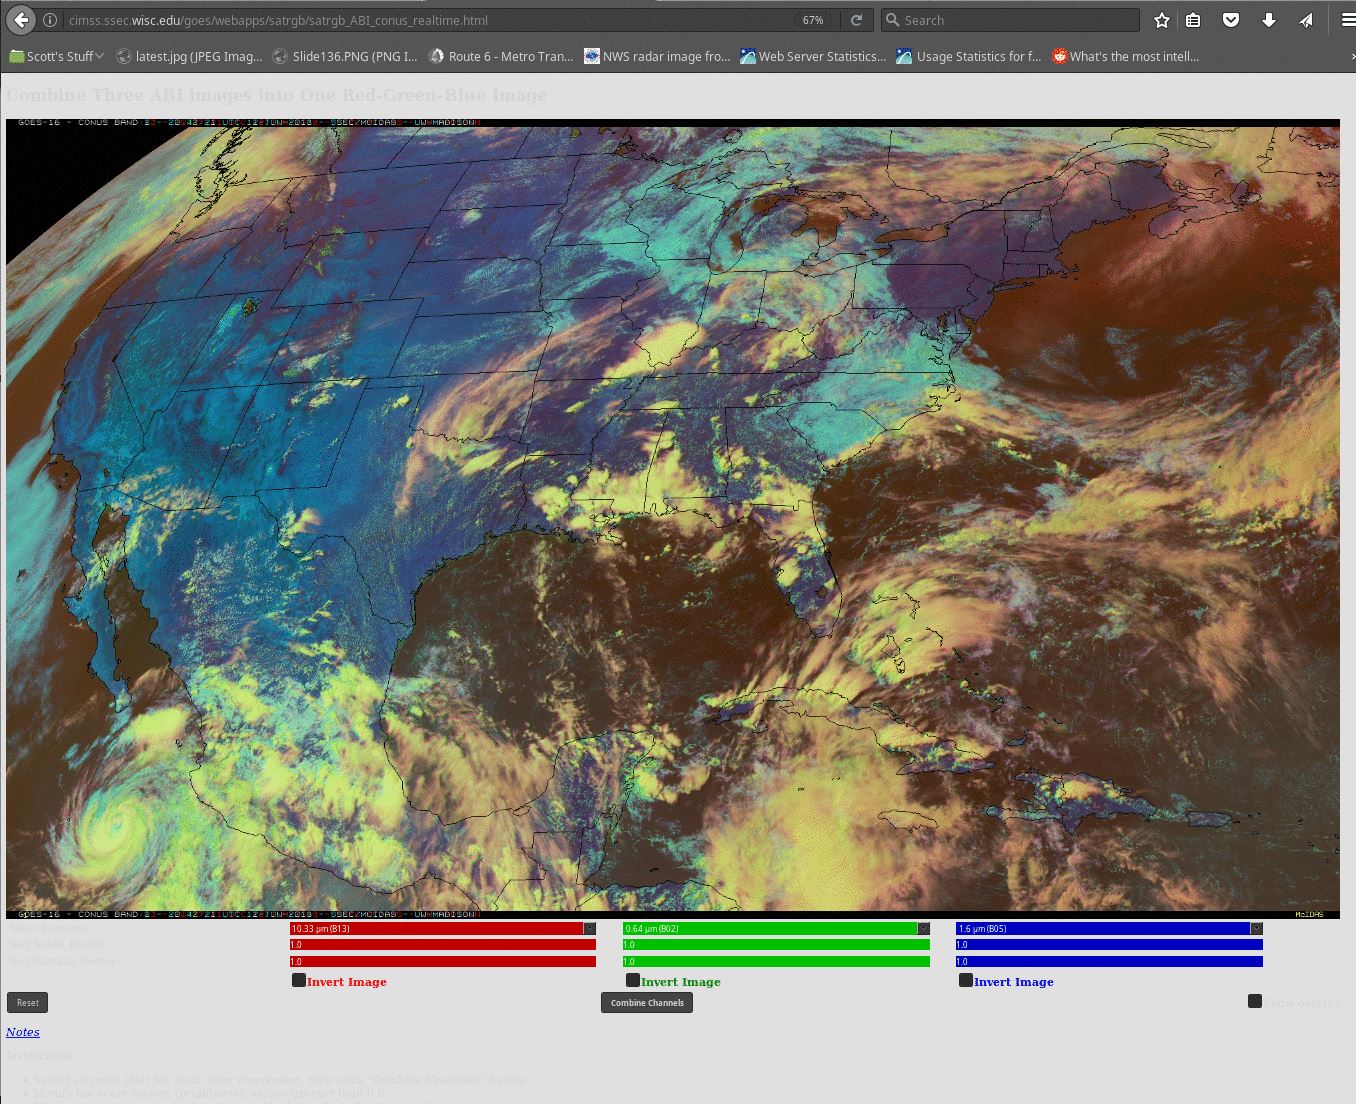Click the Reset button
Screen dimensions: 1356x1104
28,1002
